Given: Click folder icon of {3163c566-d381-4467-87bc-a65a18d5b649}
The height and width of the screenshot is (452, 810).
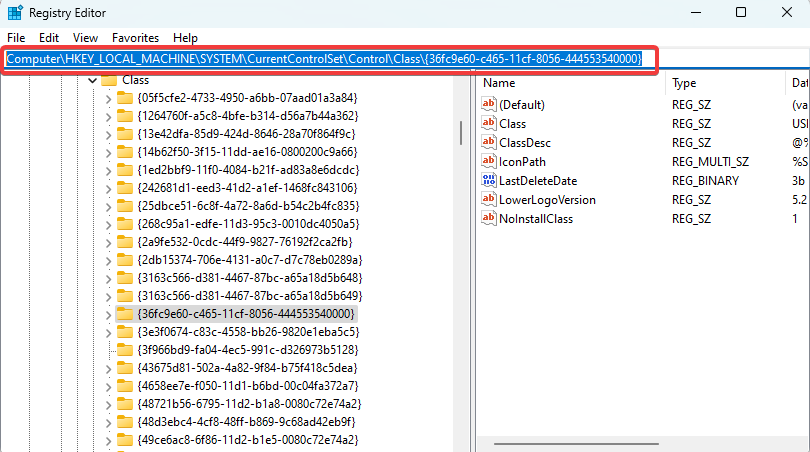Looking at the screenshot, I should coord(124,296).
